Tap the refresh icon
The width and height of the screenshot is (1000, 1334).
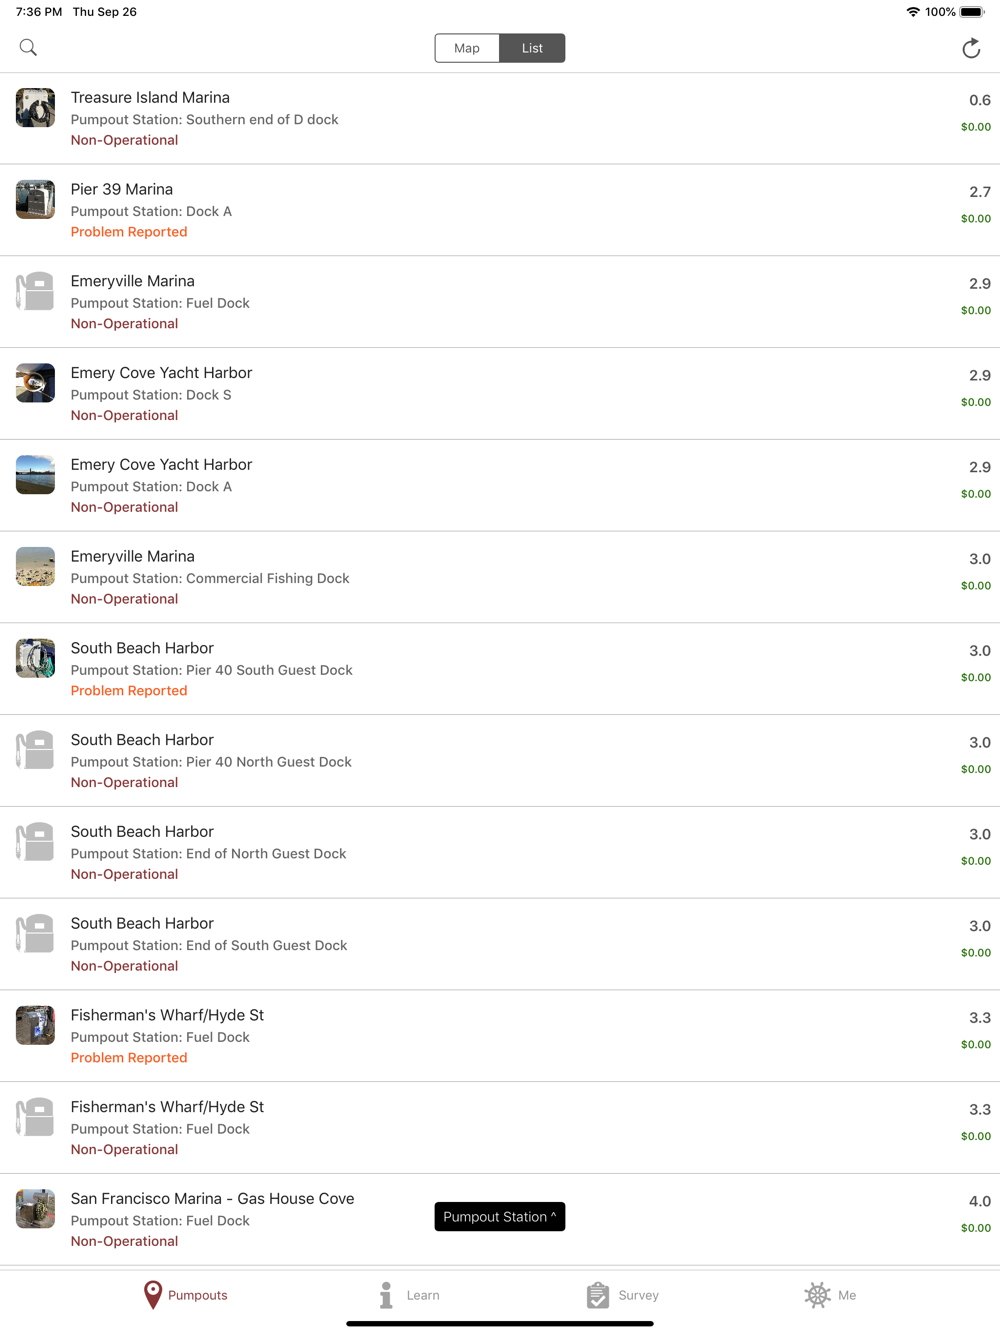pos(971,48)
